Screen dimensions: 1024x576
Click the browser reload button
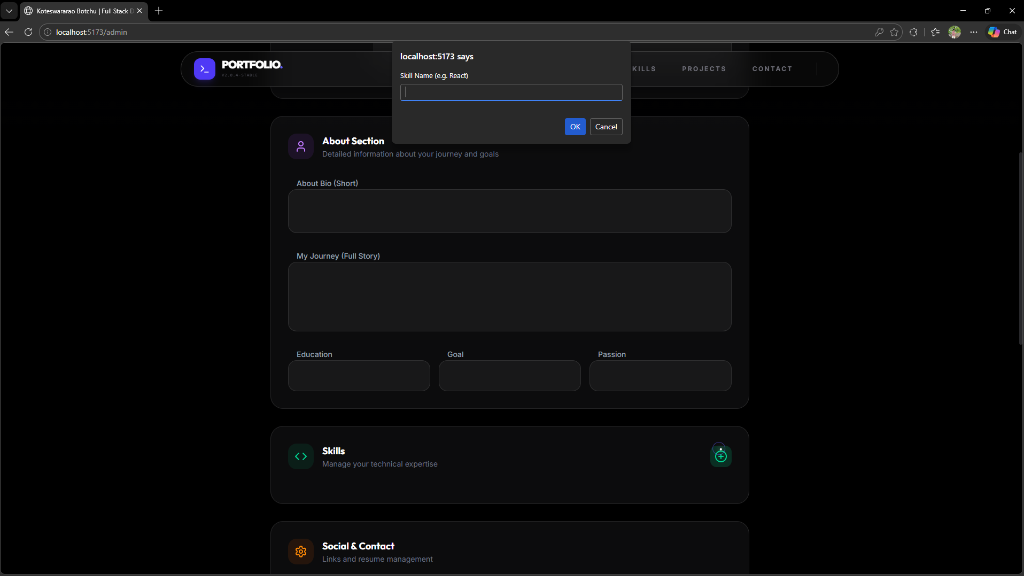28,32
